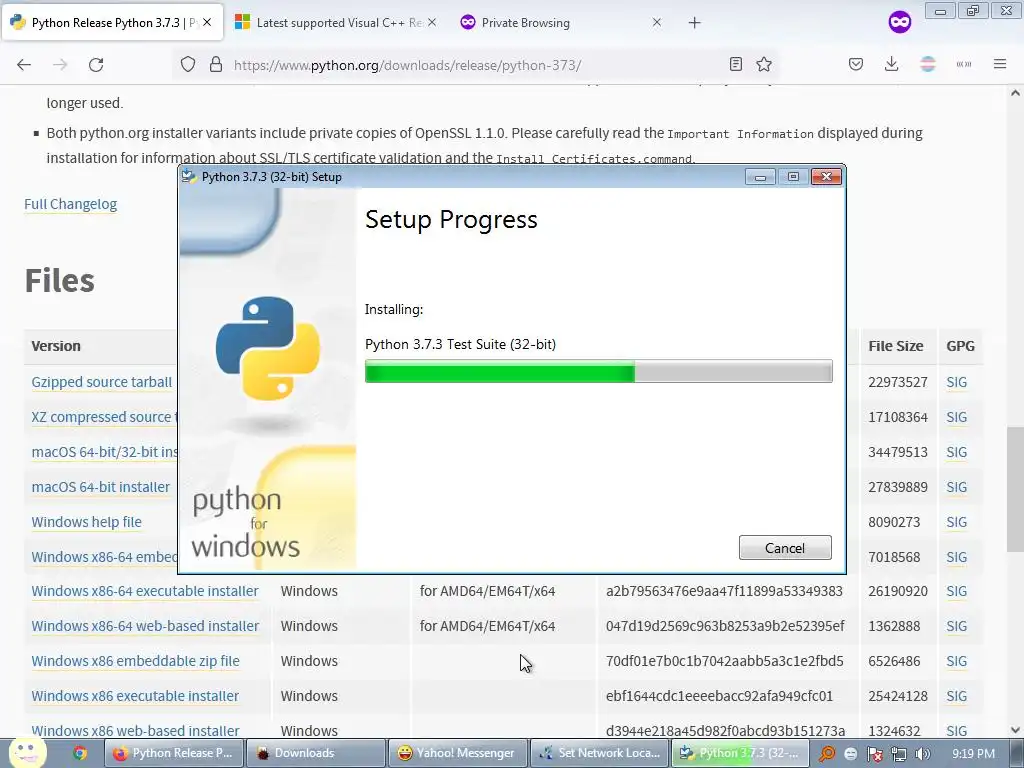1024x768 pixels.
Task: Switch to the Private Browsing tab
Action: [x=562, y=23]
